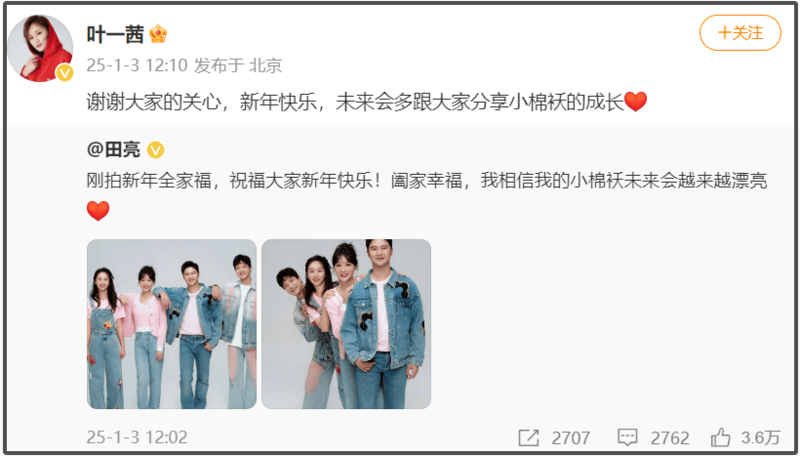Click the crown membership badge icon

click(158, 34)
